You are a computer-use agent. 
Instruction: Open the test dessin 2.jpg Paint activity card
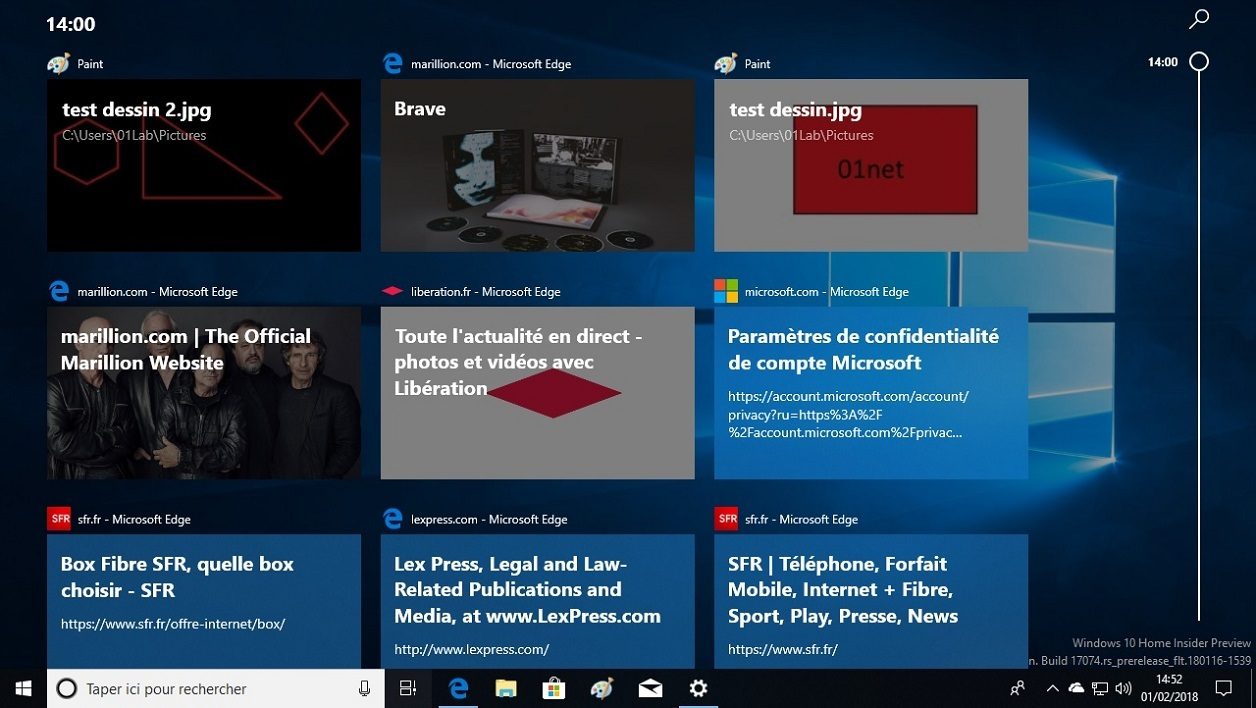pyautogui.click(x=204, y=165)
